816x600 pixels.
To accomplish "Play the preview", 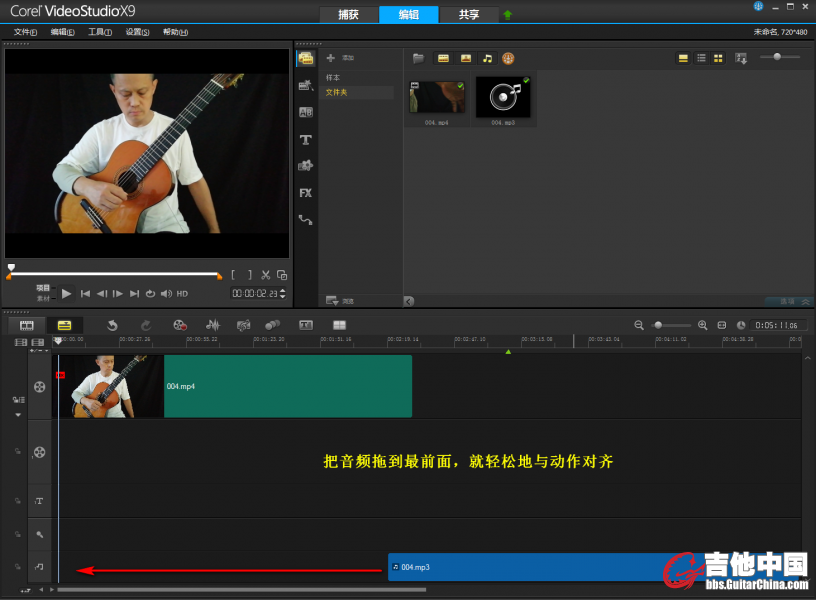I will [66, 294].
